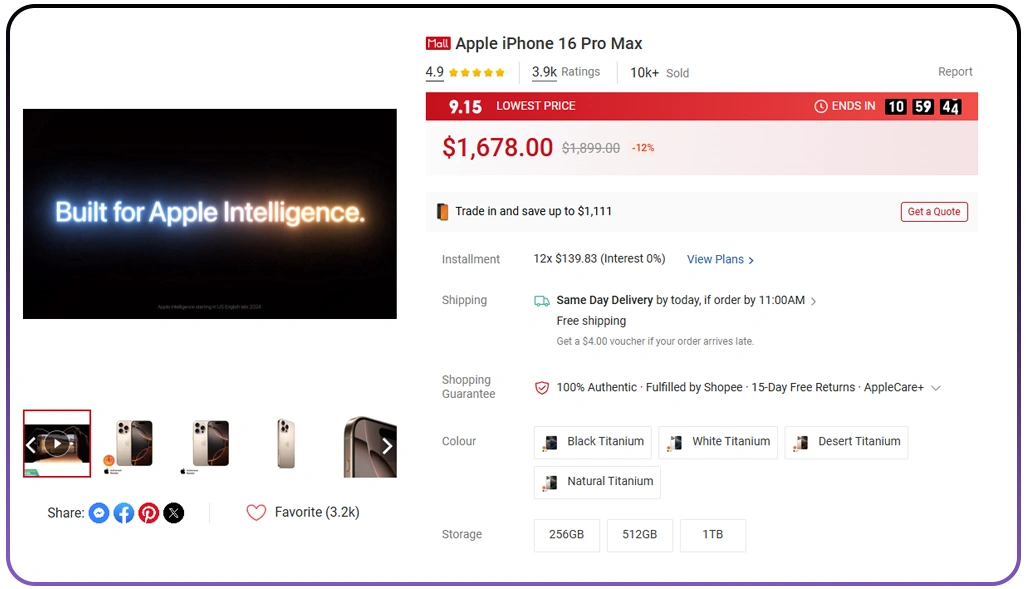This screenshot has width=1026, height=589.
Task: Share the product via Facebook Messenger
Action: [x=99, y=512]
